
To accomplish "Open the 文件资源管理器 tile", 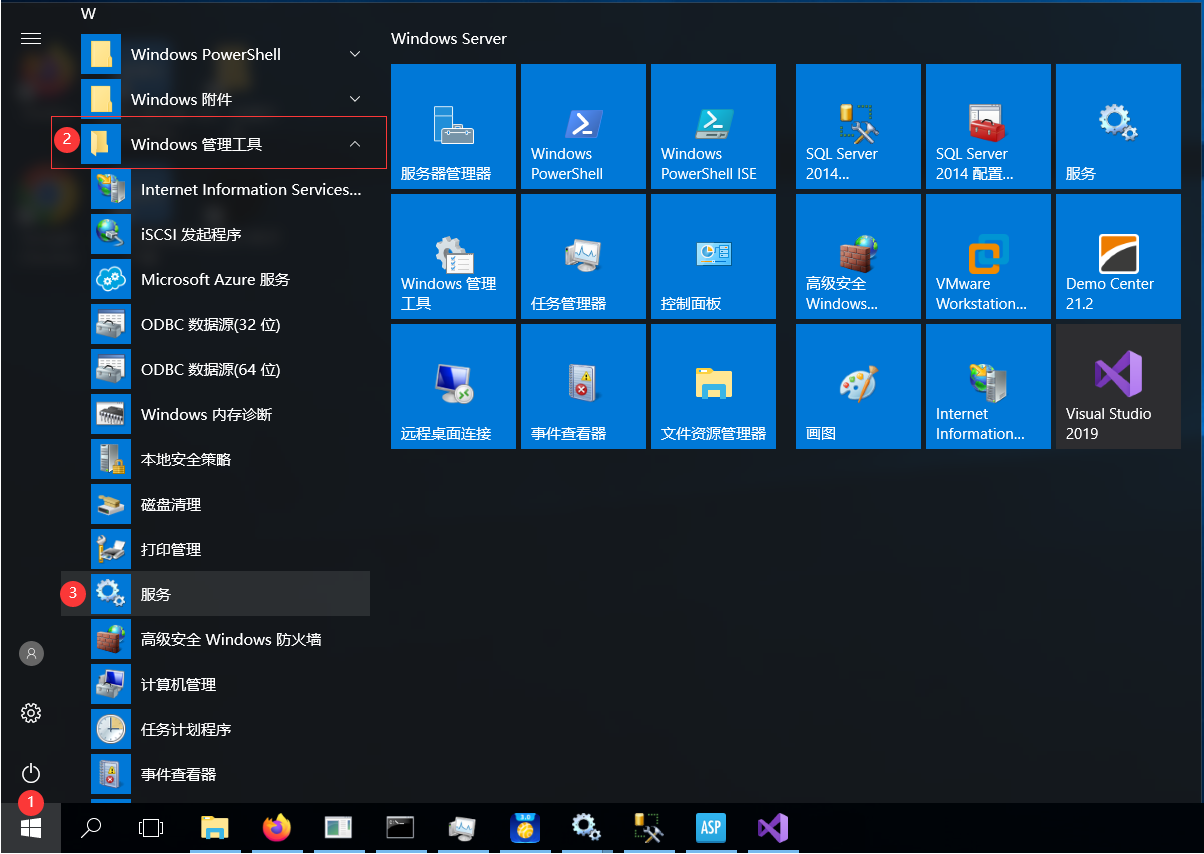I will tap(713, 386).
